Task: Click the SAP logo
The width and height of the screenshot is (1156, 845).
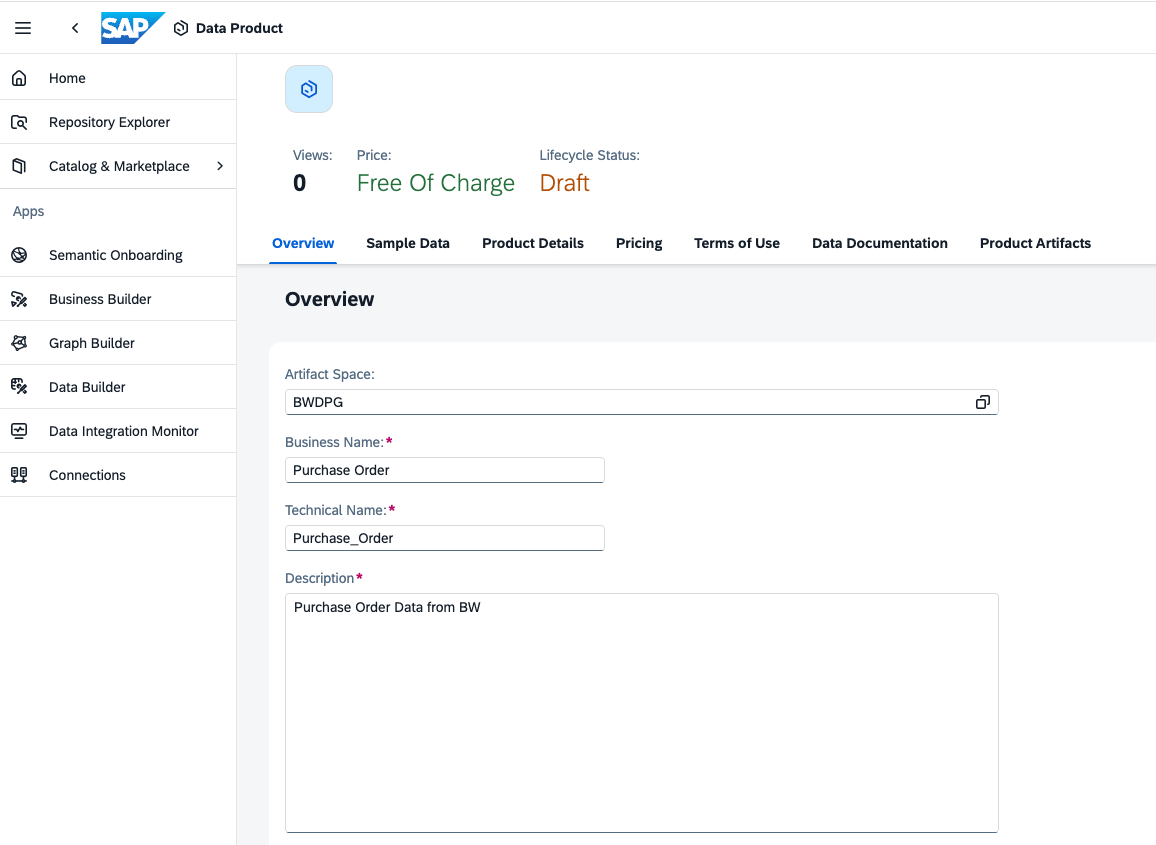Action: 132,28
